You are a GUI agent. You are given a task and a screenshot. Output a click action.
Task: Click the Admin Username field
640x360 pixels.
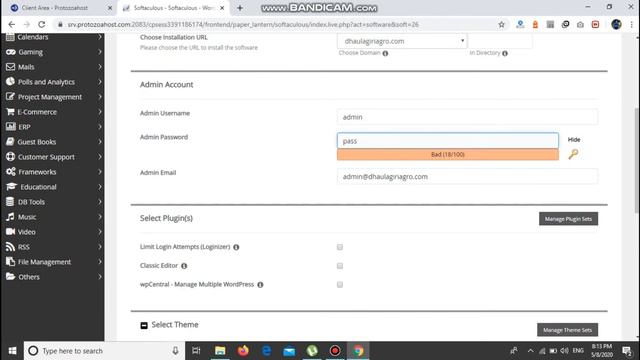pyautogui.click(x=467, y=117)
